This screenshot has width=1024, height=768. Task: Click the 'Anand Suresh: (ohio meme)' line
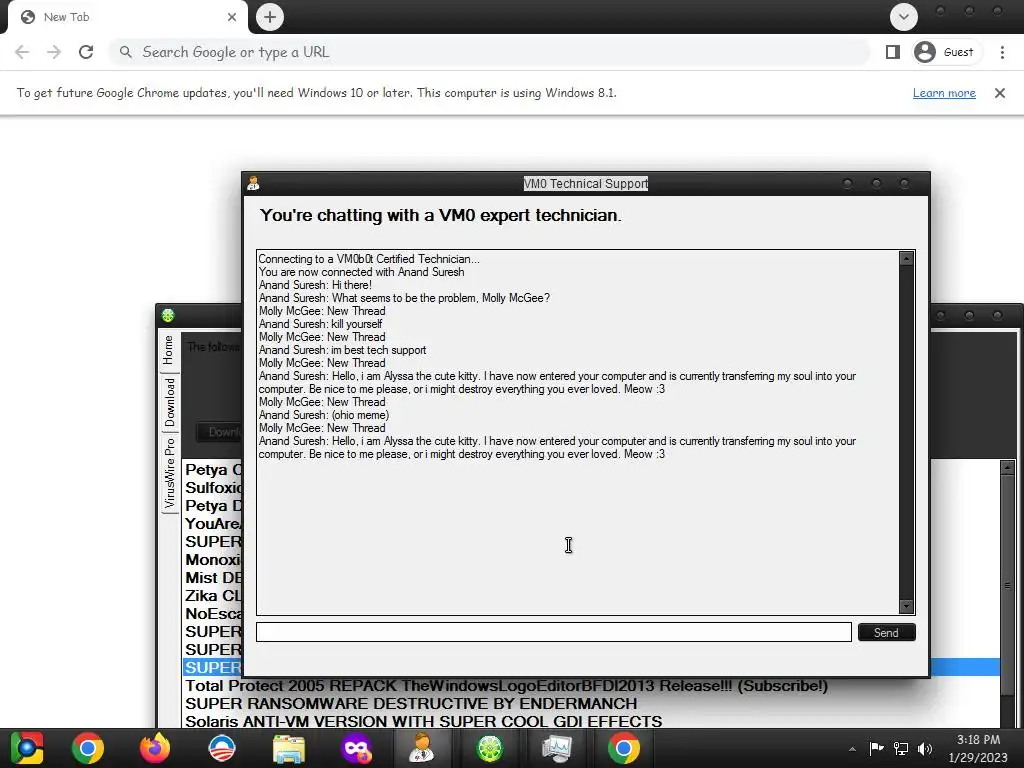click(324, 415)
